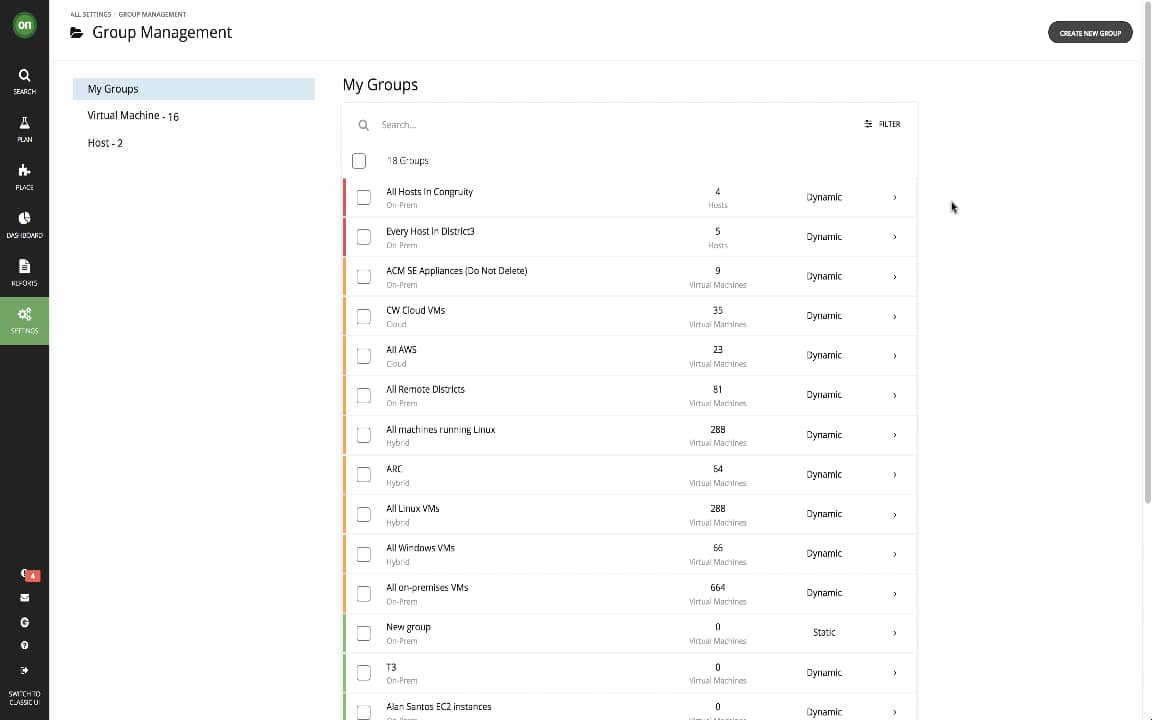This screenshot has width=1152, height=720.
Task: Expand the All Hosts In Congruity chevron
Action: 894,197
